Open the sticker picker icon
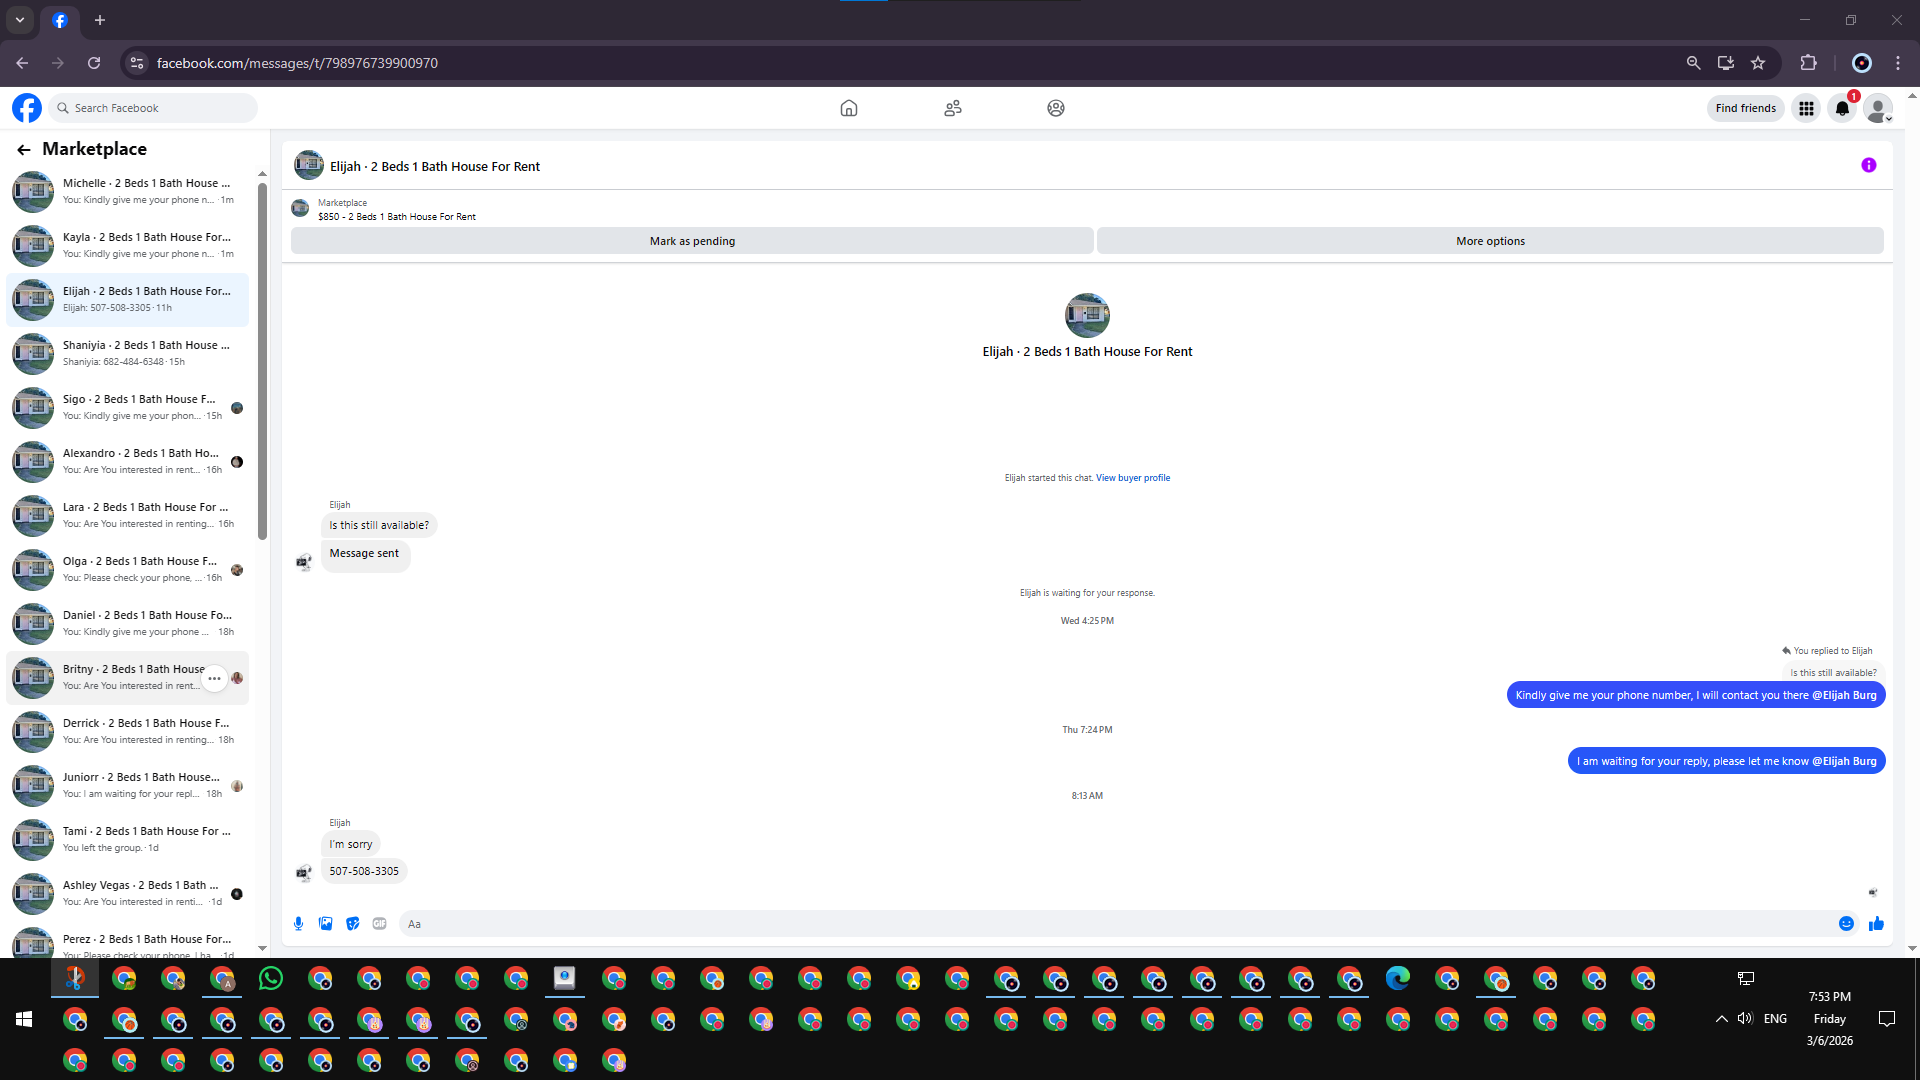Screen dimensions: 1920x1080 pyautogui.click(x=352, y=924)
